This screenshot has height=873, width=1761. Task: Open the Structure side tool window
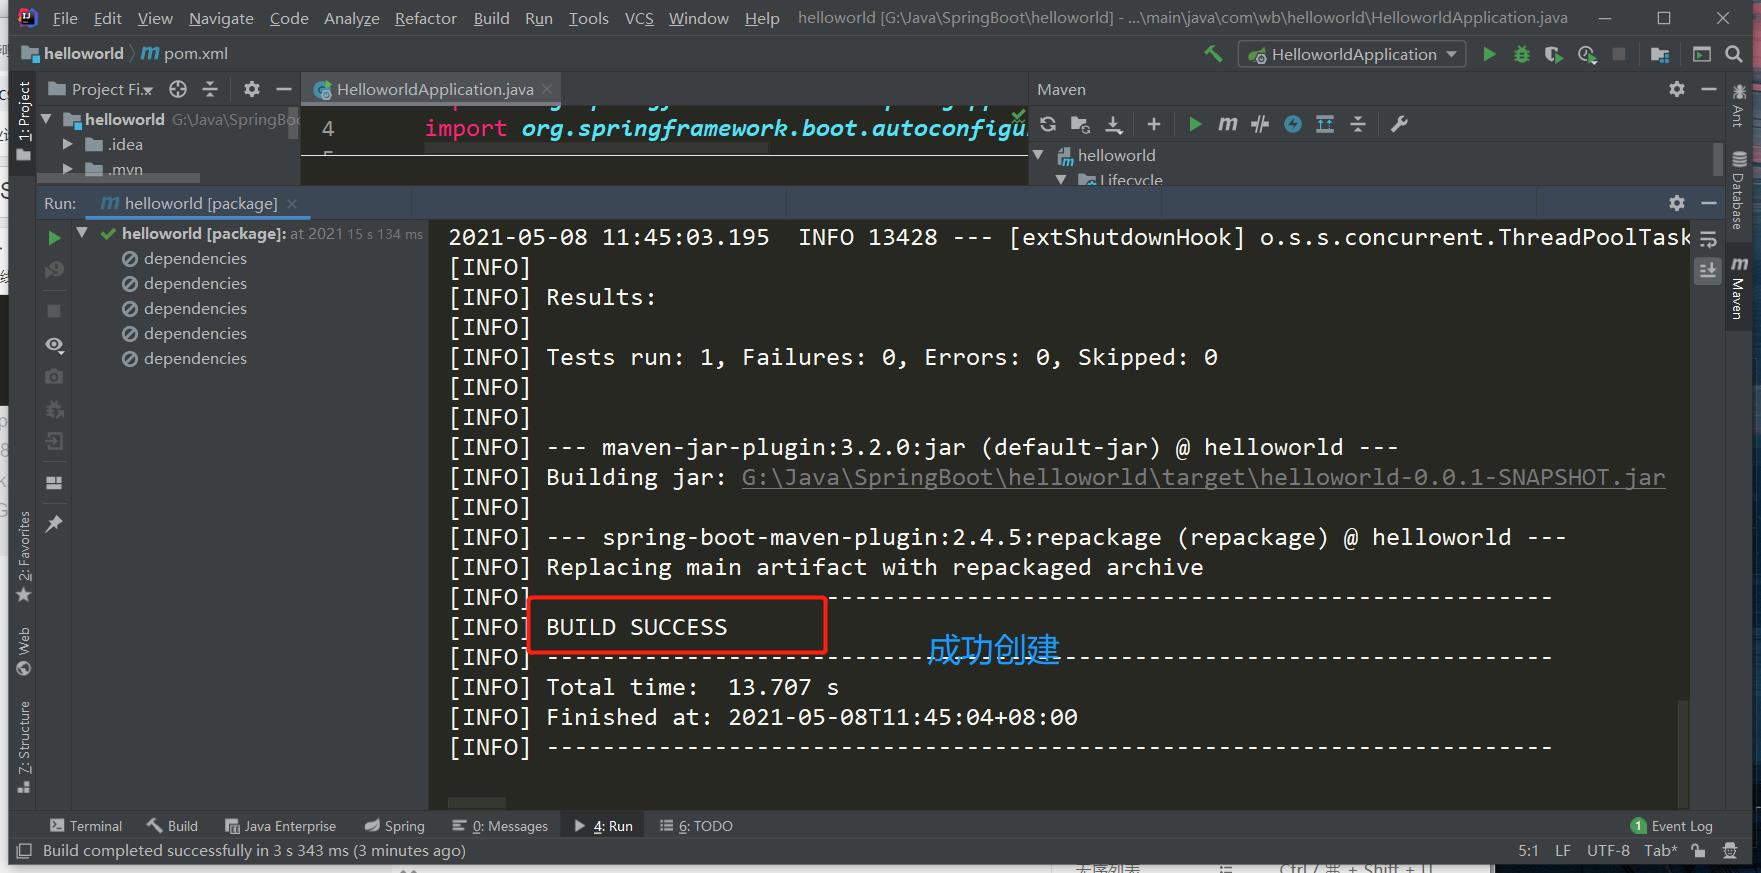pos(24,746)
